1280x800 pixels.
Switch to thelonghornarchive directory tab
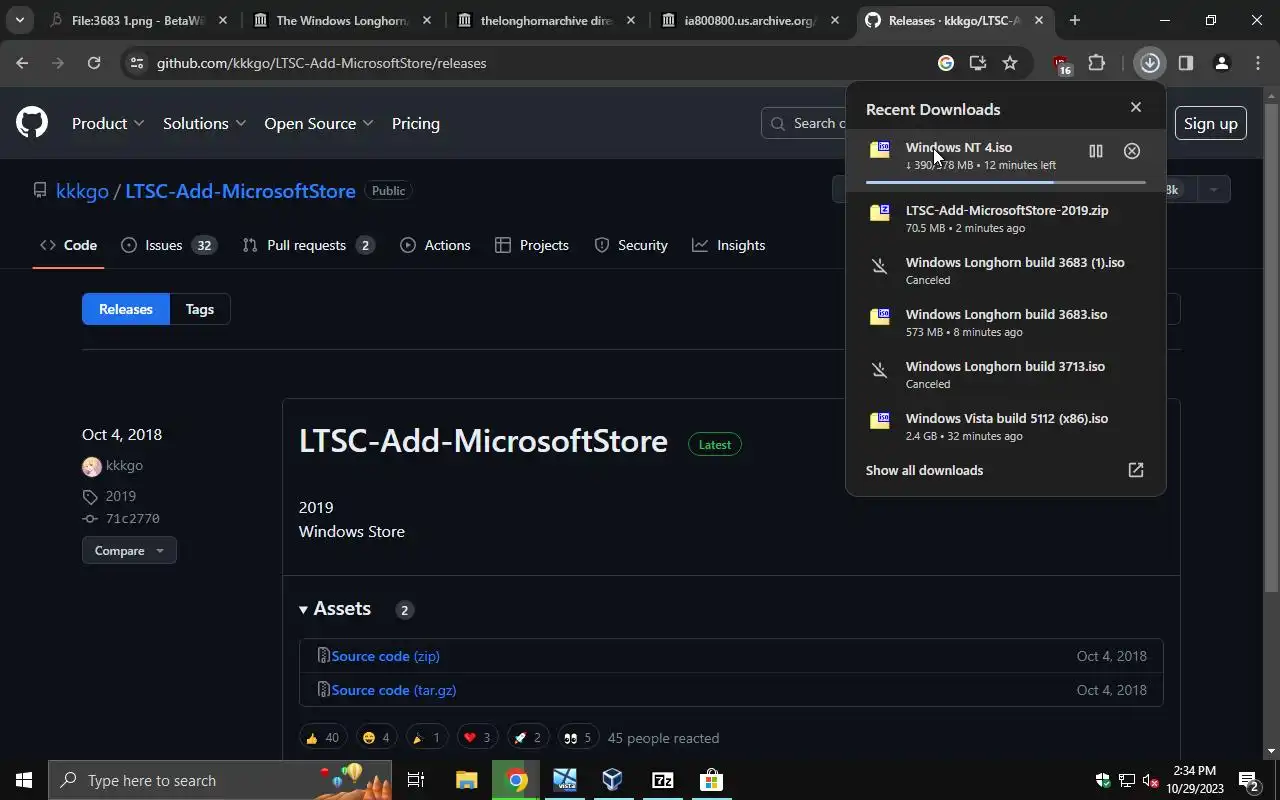click(545, 20)
